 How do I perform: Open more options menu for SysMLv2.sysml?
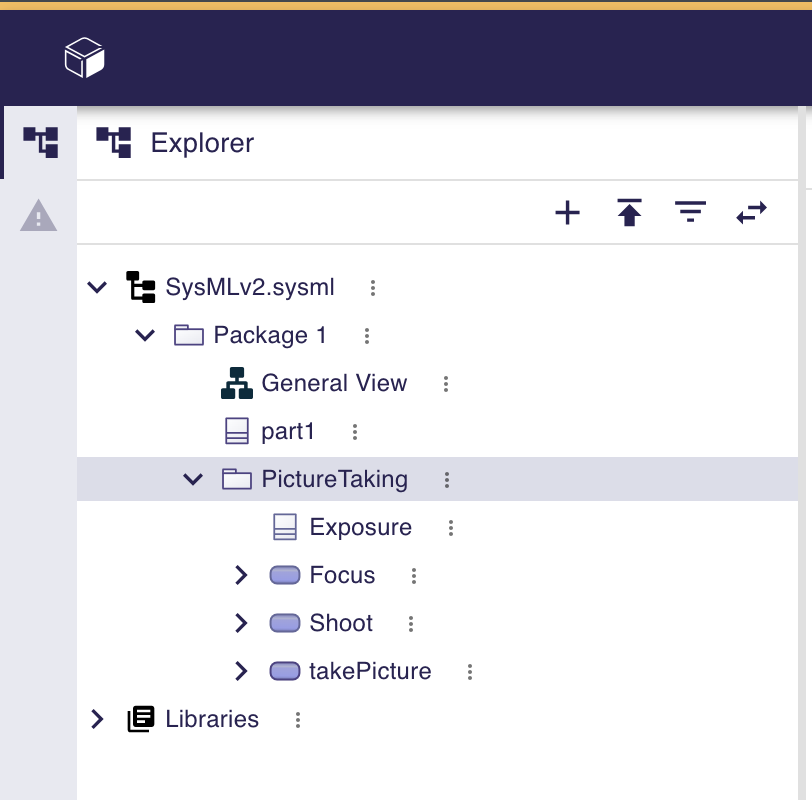373,288
